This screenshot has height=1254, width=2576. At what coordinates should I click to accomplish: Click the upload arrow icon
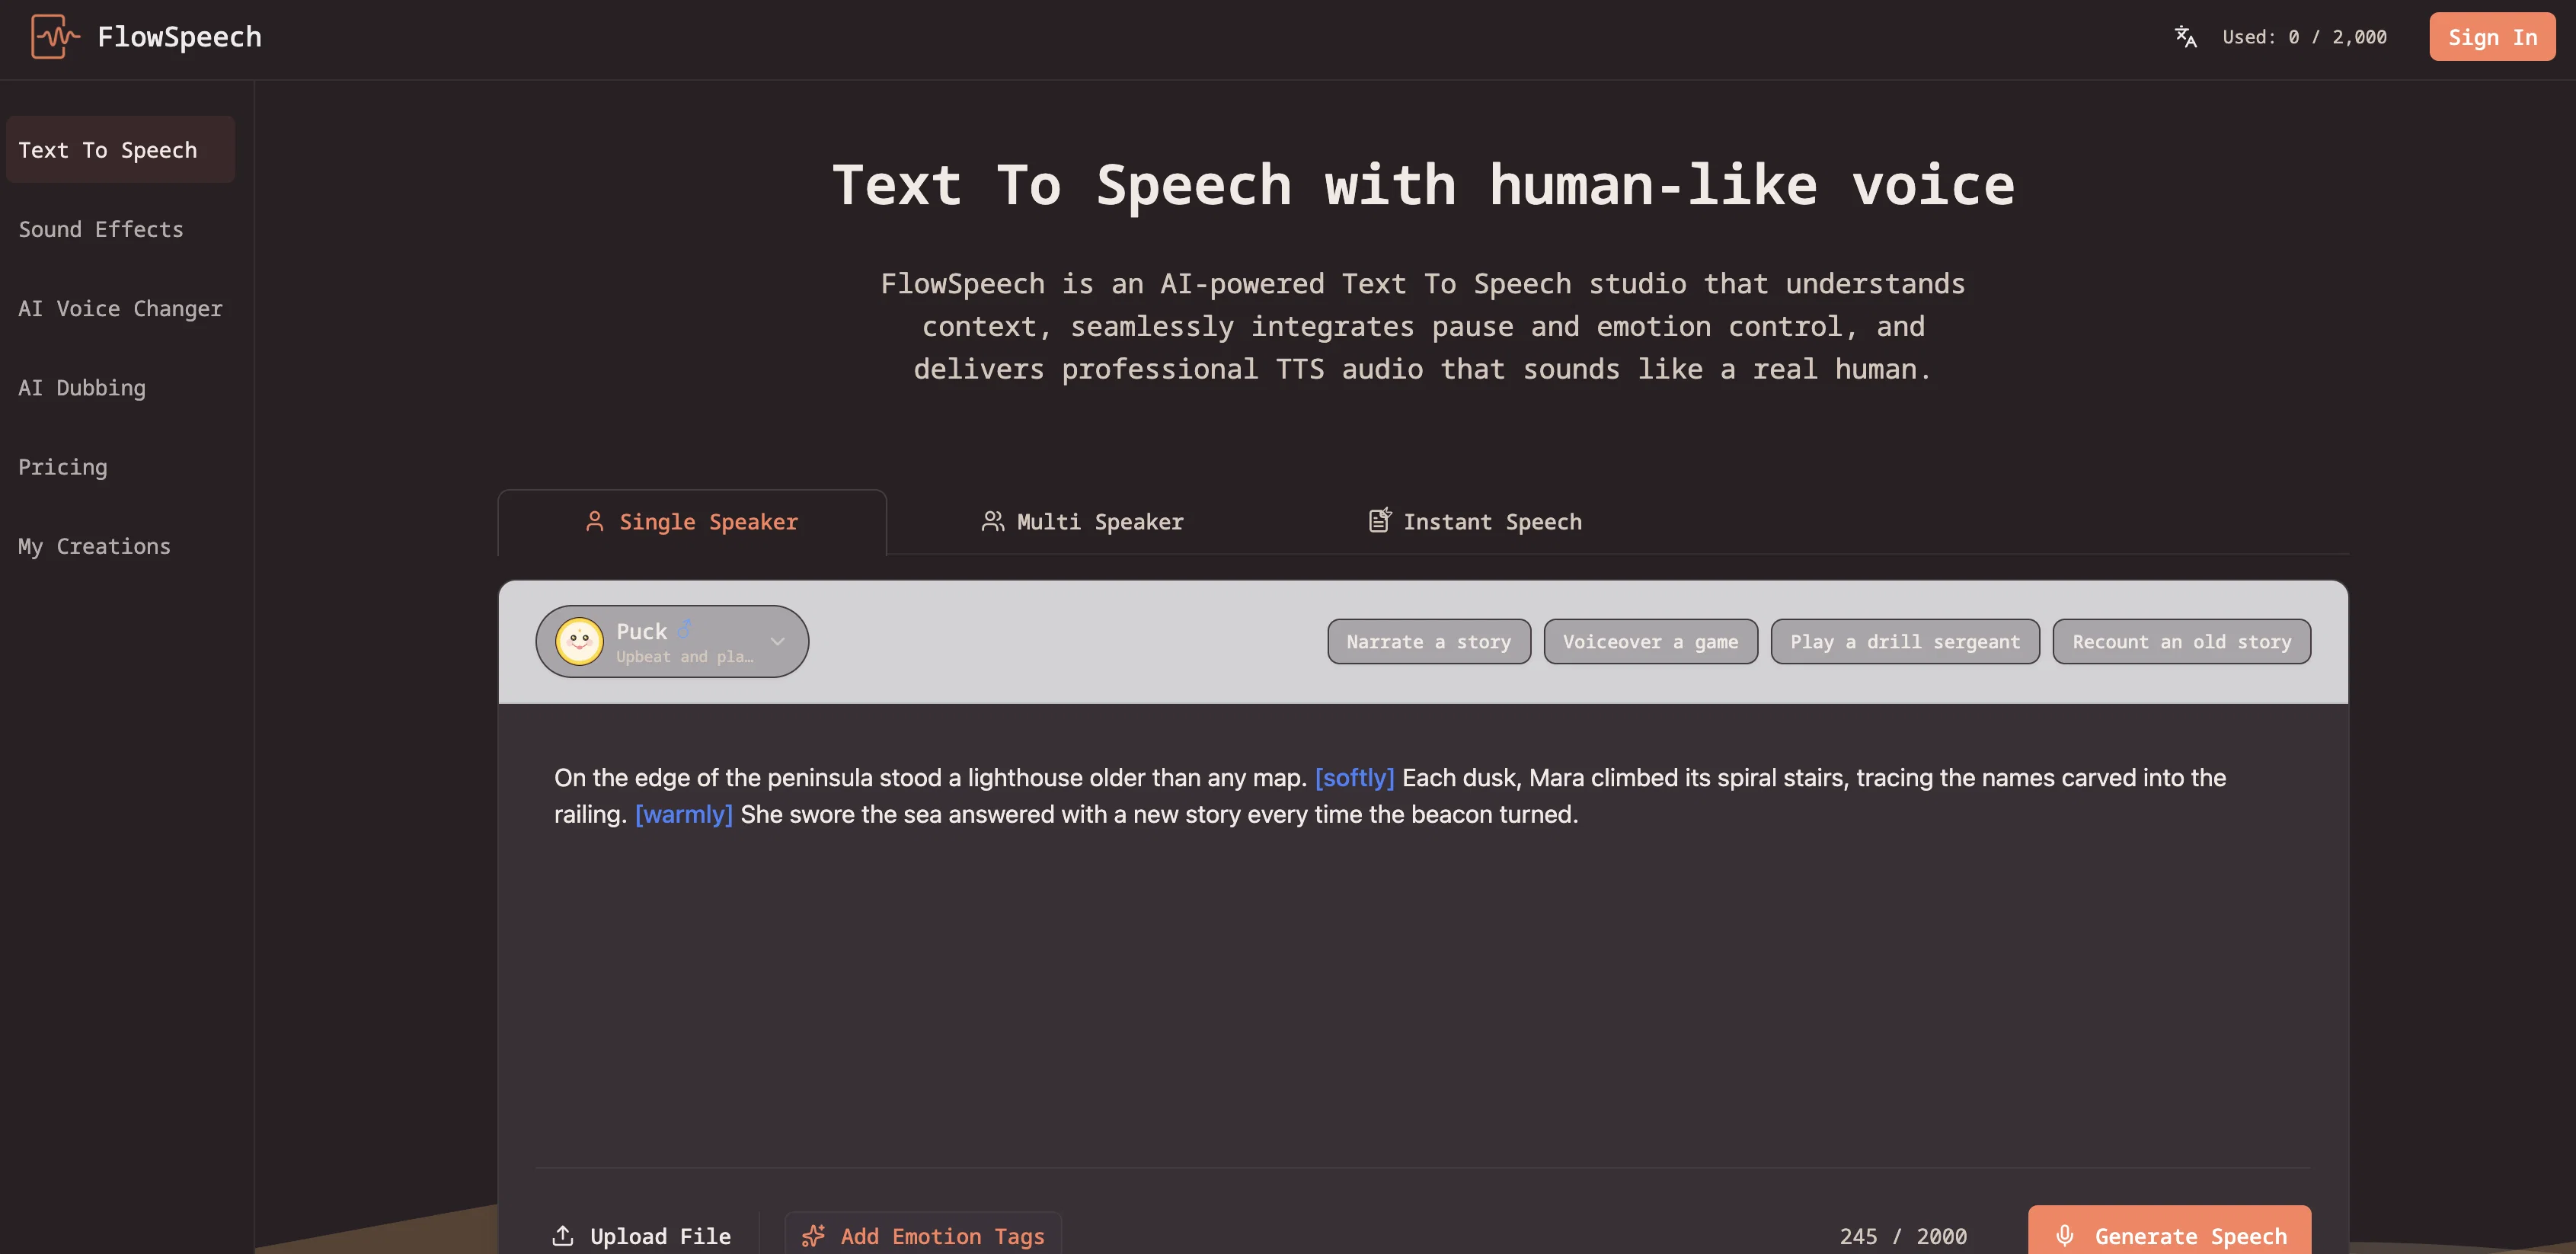(563, 1236)
